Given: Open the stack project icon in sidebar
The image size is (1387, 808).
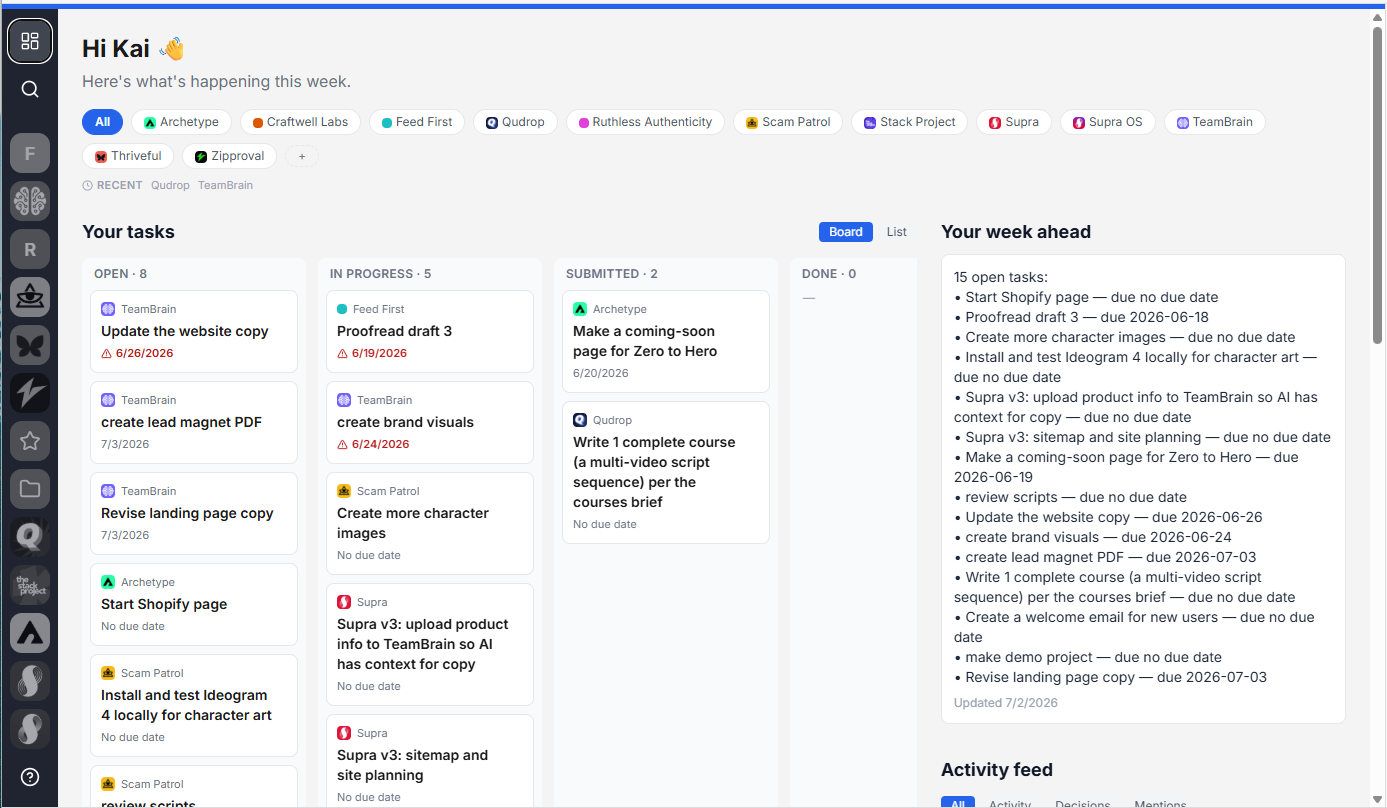Looking at the screenshot, I should pyautogui.click(x=30, y=585).
